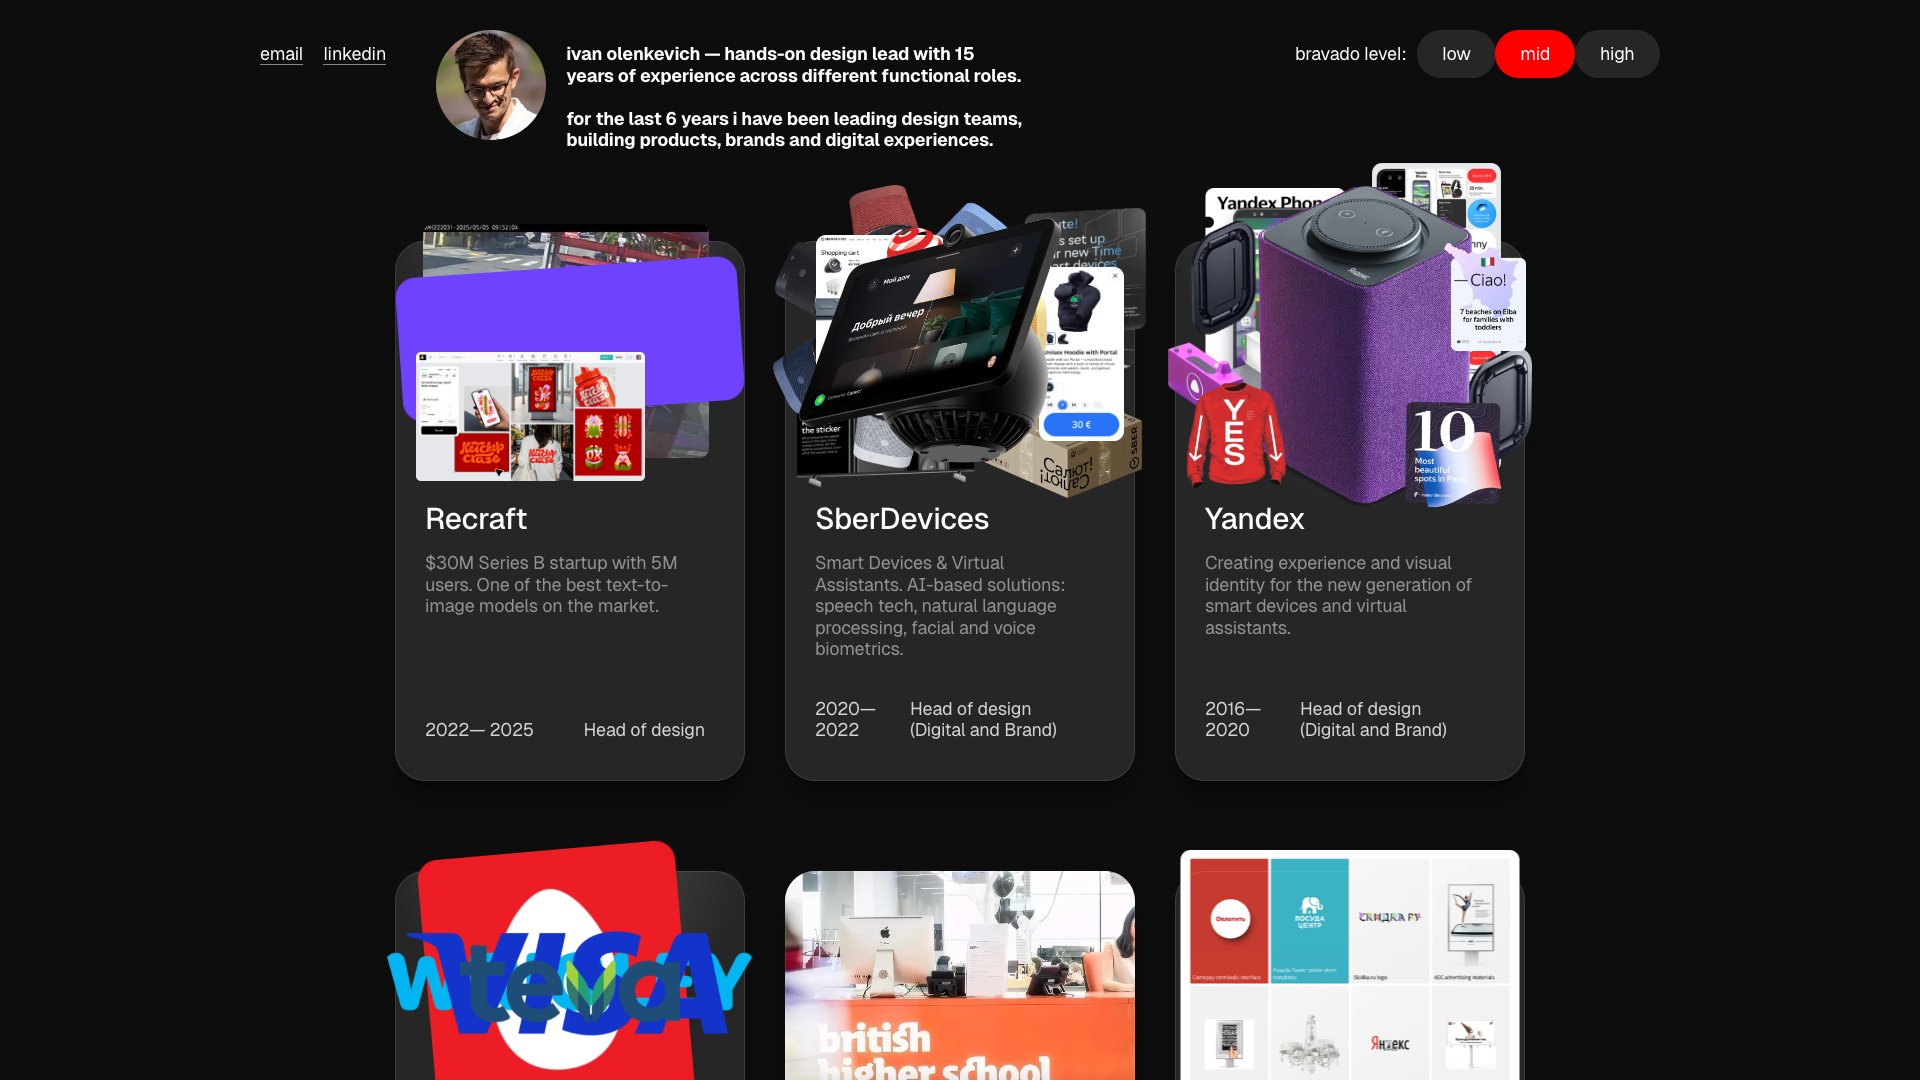
Task: Open the Recraft project card title
Action: (476, 519)
